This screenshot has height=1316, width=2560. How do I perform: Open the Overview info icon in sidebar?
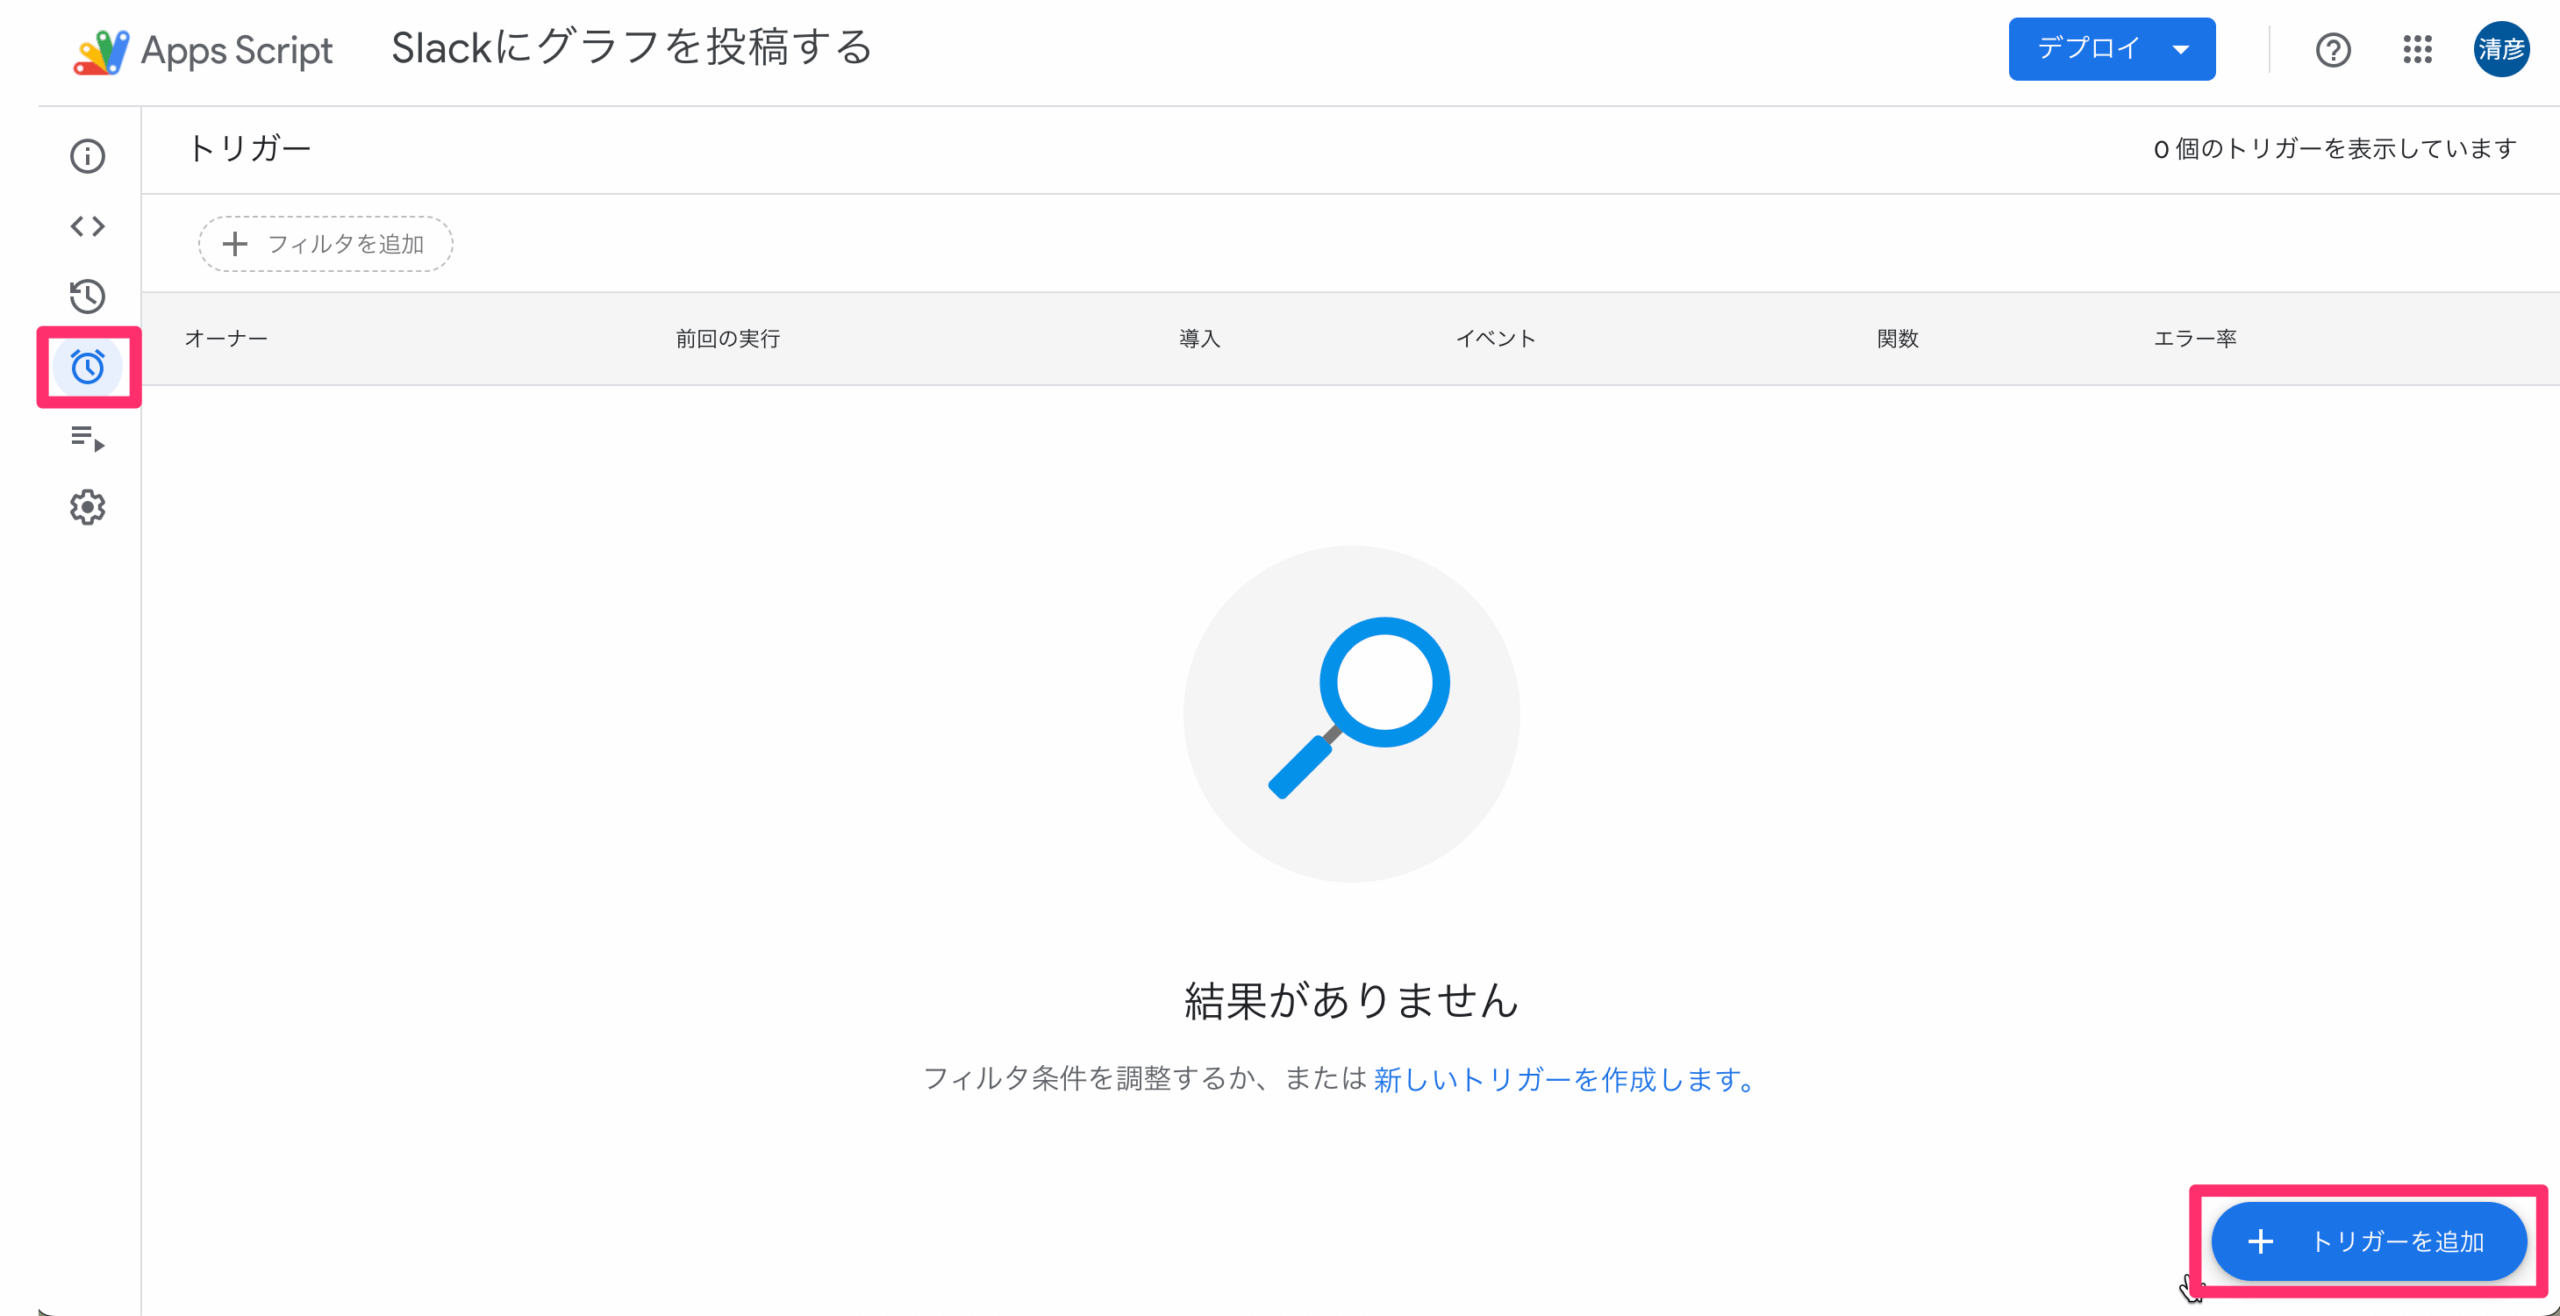coord(87,156)
